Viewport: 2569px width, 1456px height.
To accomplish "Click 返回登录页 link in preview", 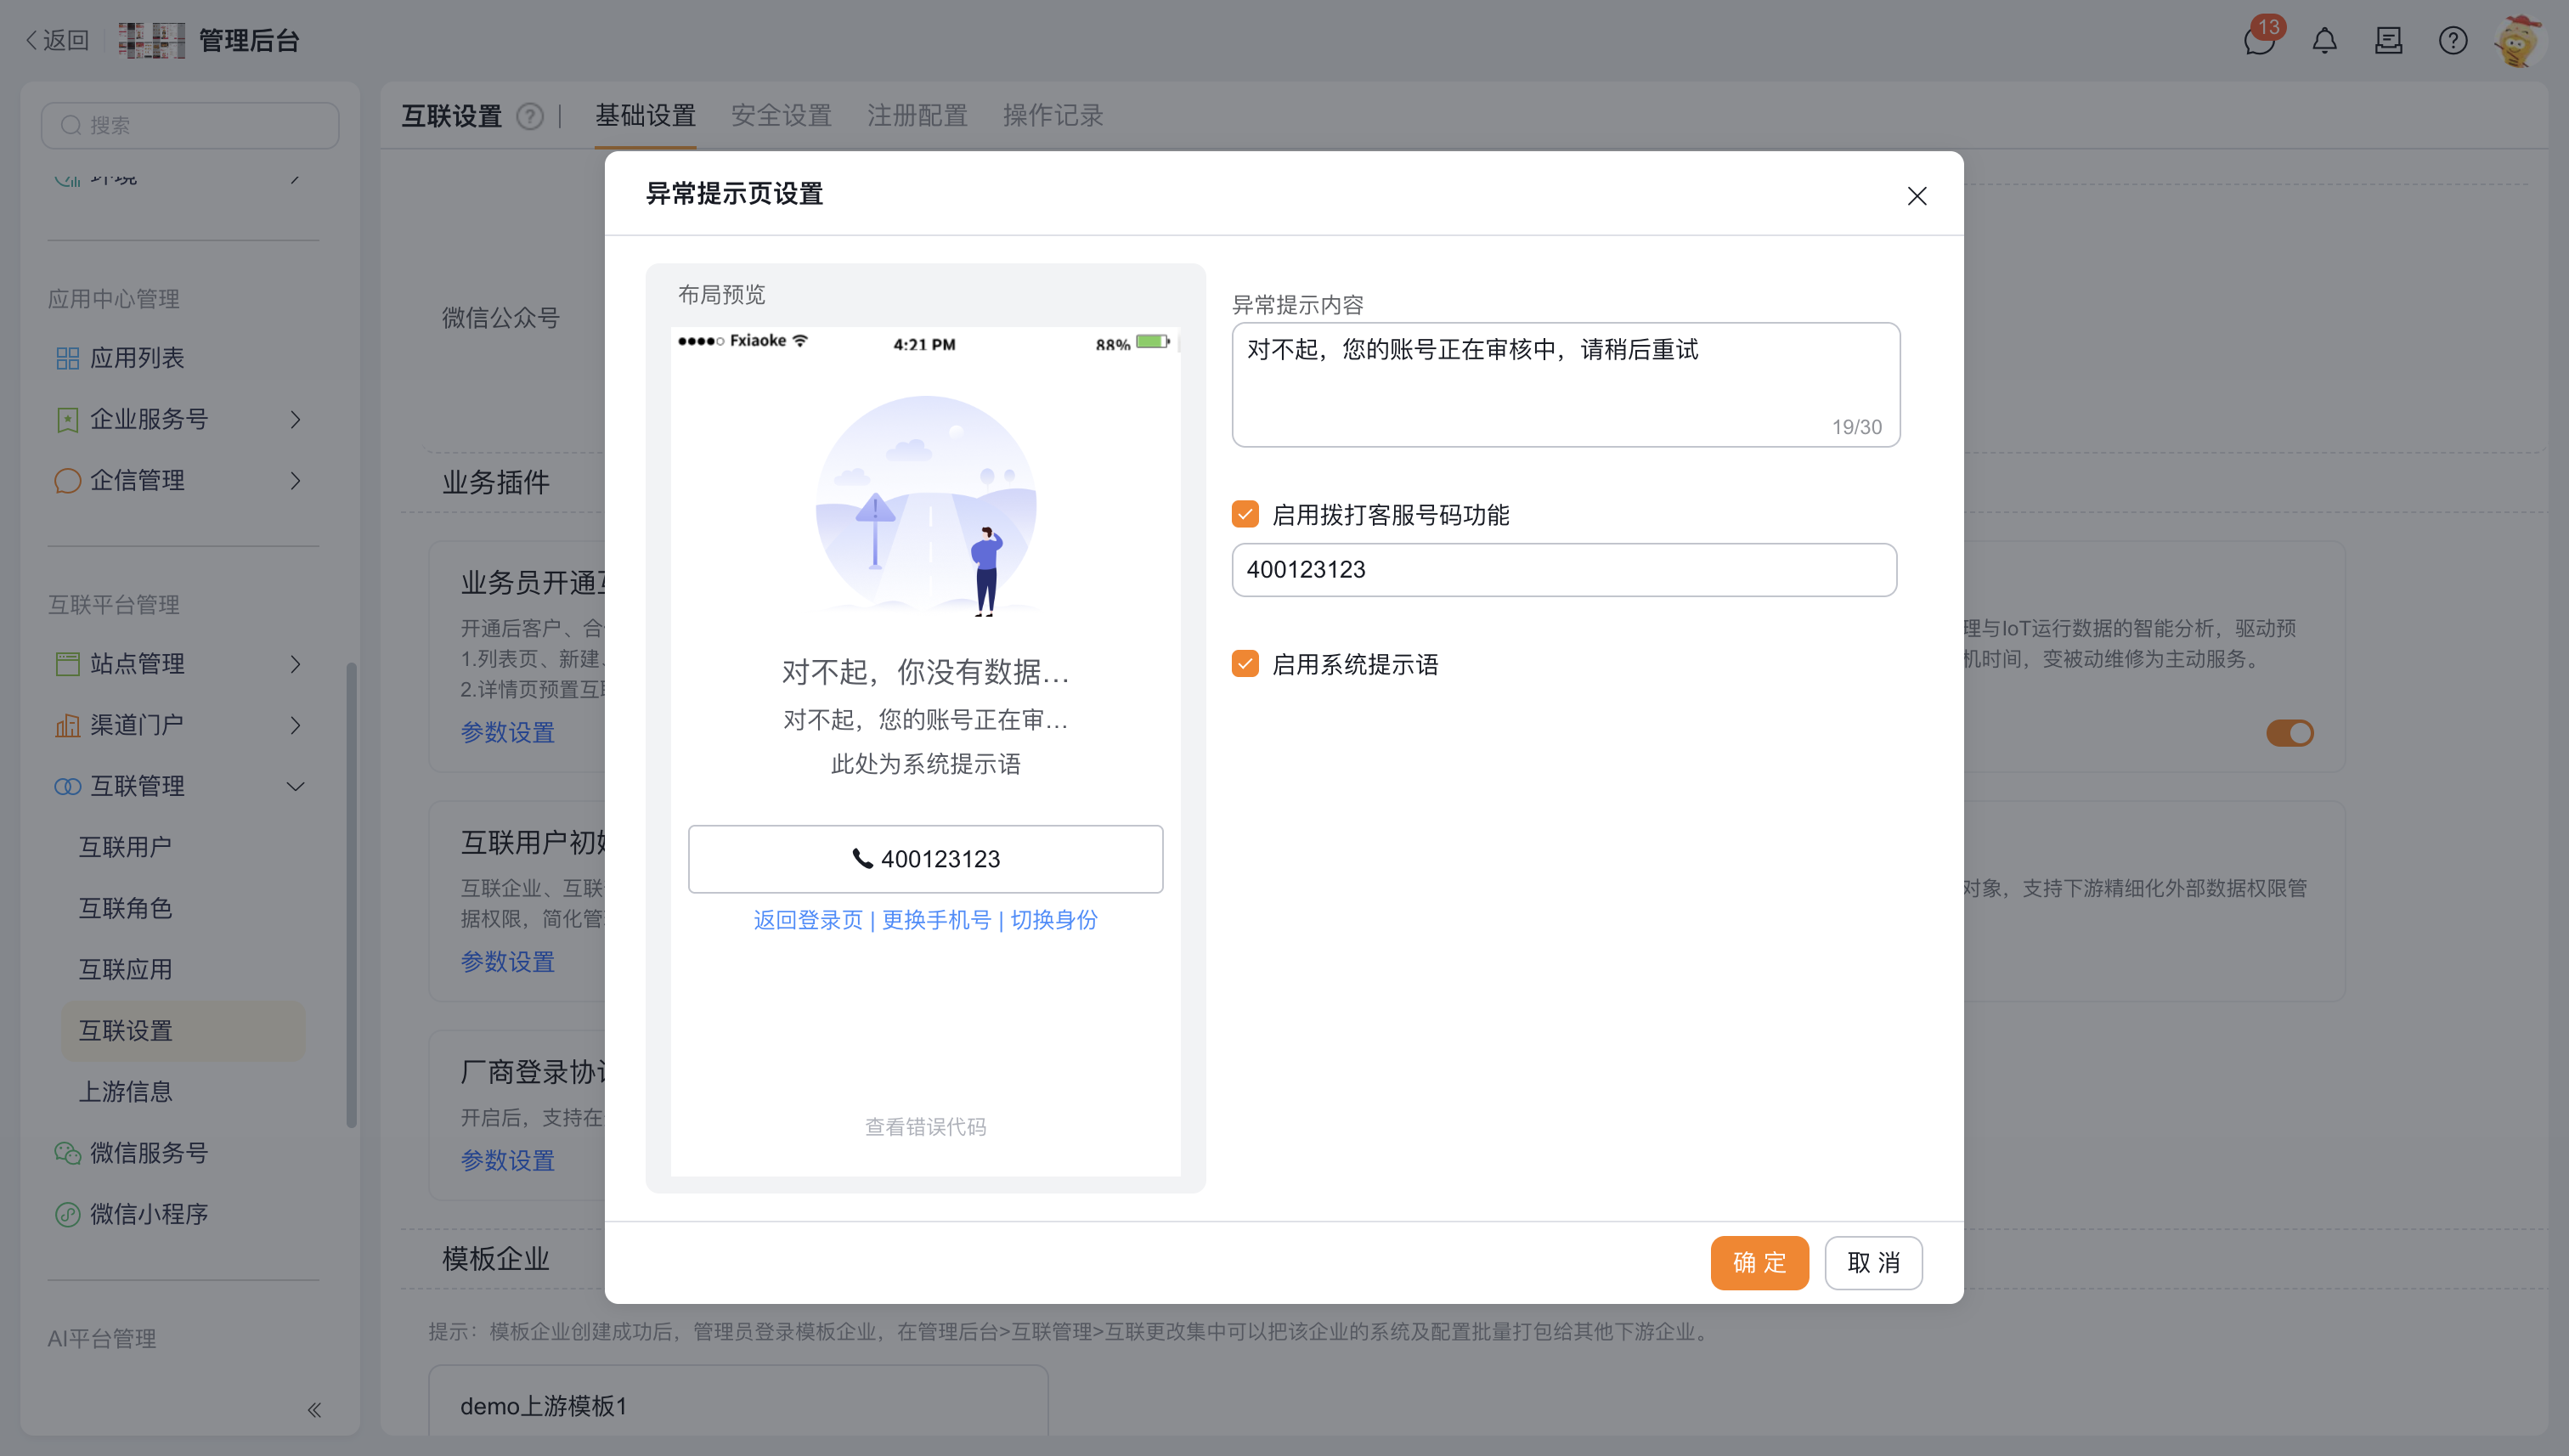I will coord(808,920).
